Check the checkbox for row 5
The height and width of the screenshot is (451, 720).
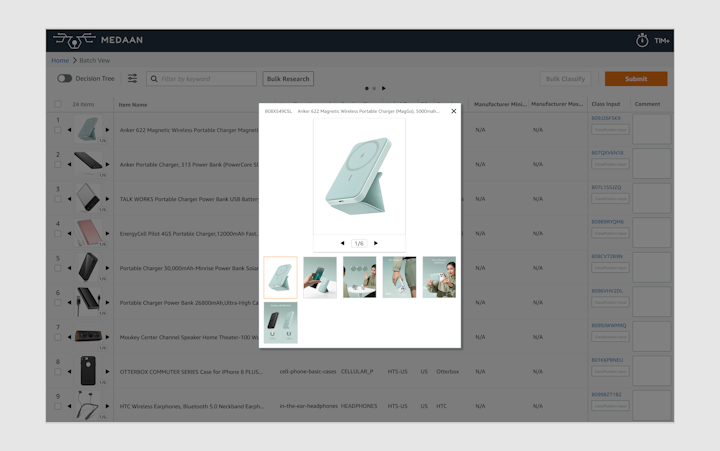58,268
